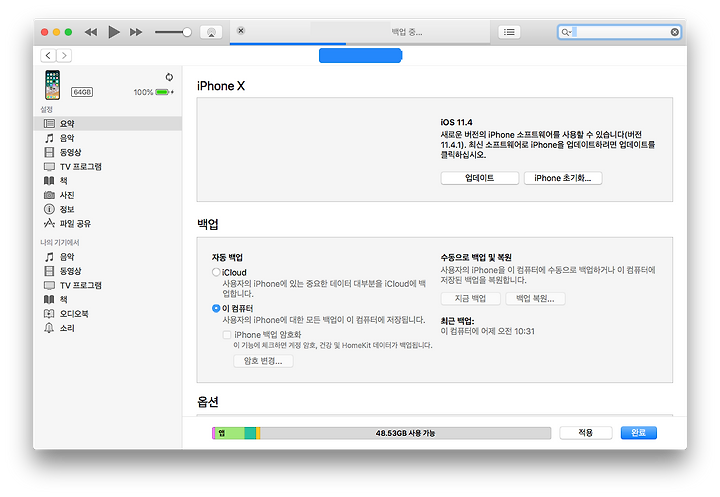720x497 pixels.
Task: Click the 적용 button
Action: tap(585, 433)
